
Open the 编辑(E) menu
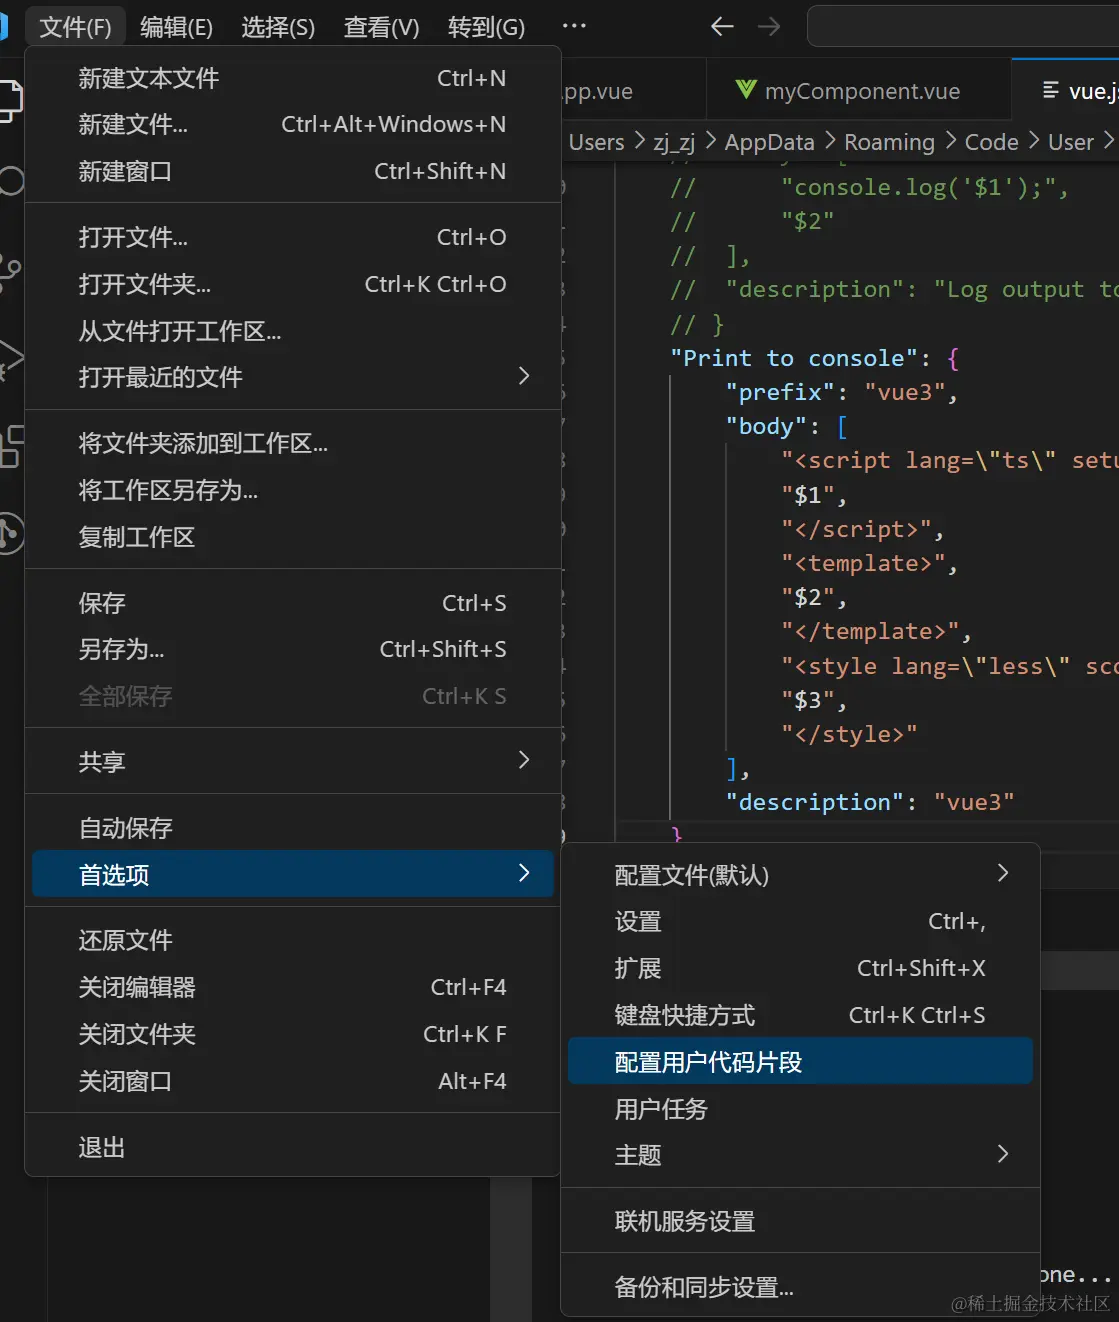click(x=176, y=27)
